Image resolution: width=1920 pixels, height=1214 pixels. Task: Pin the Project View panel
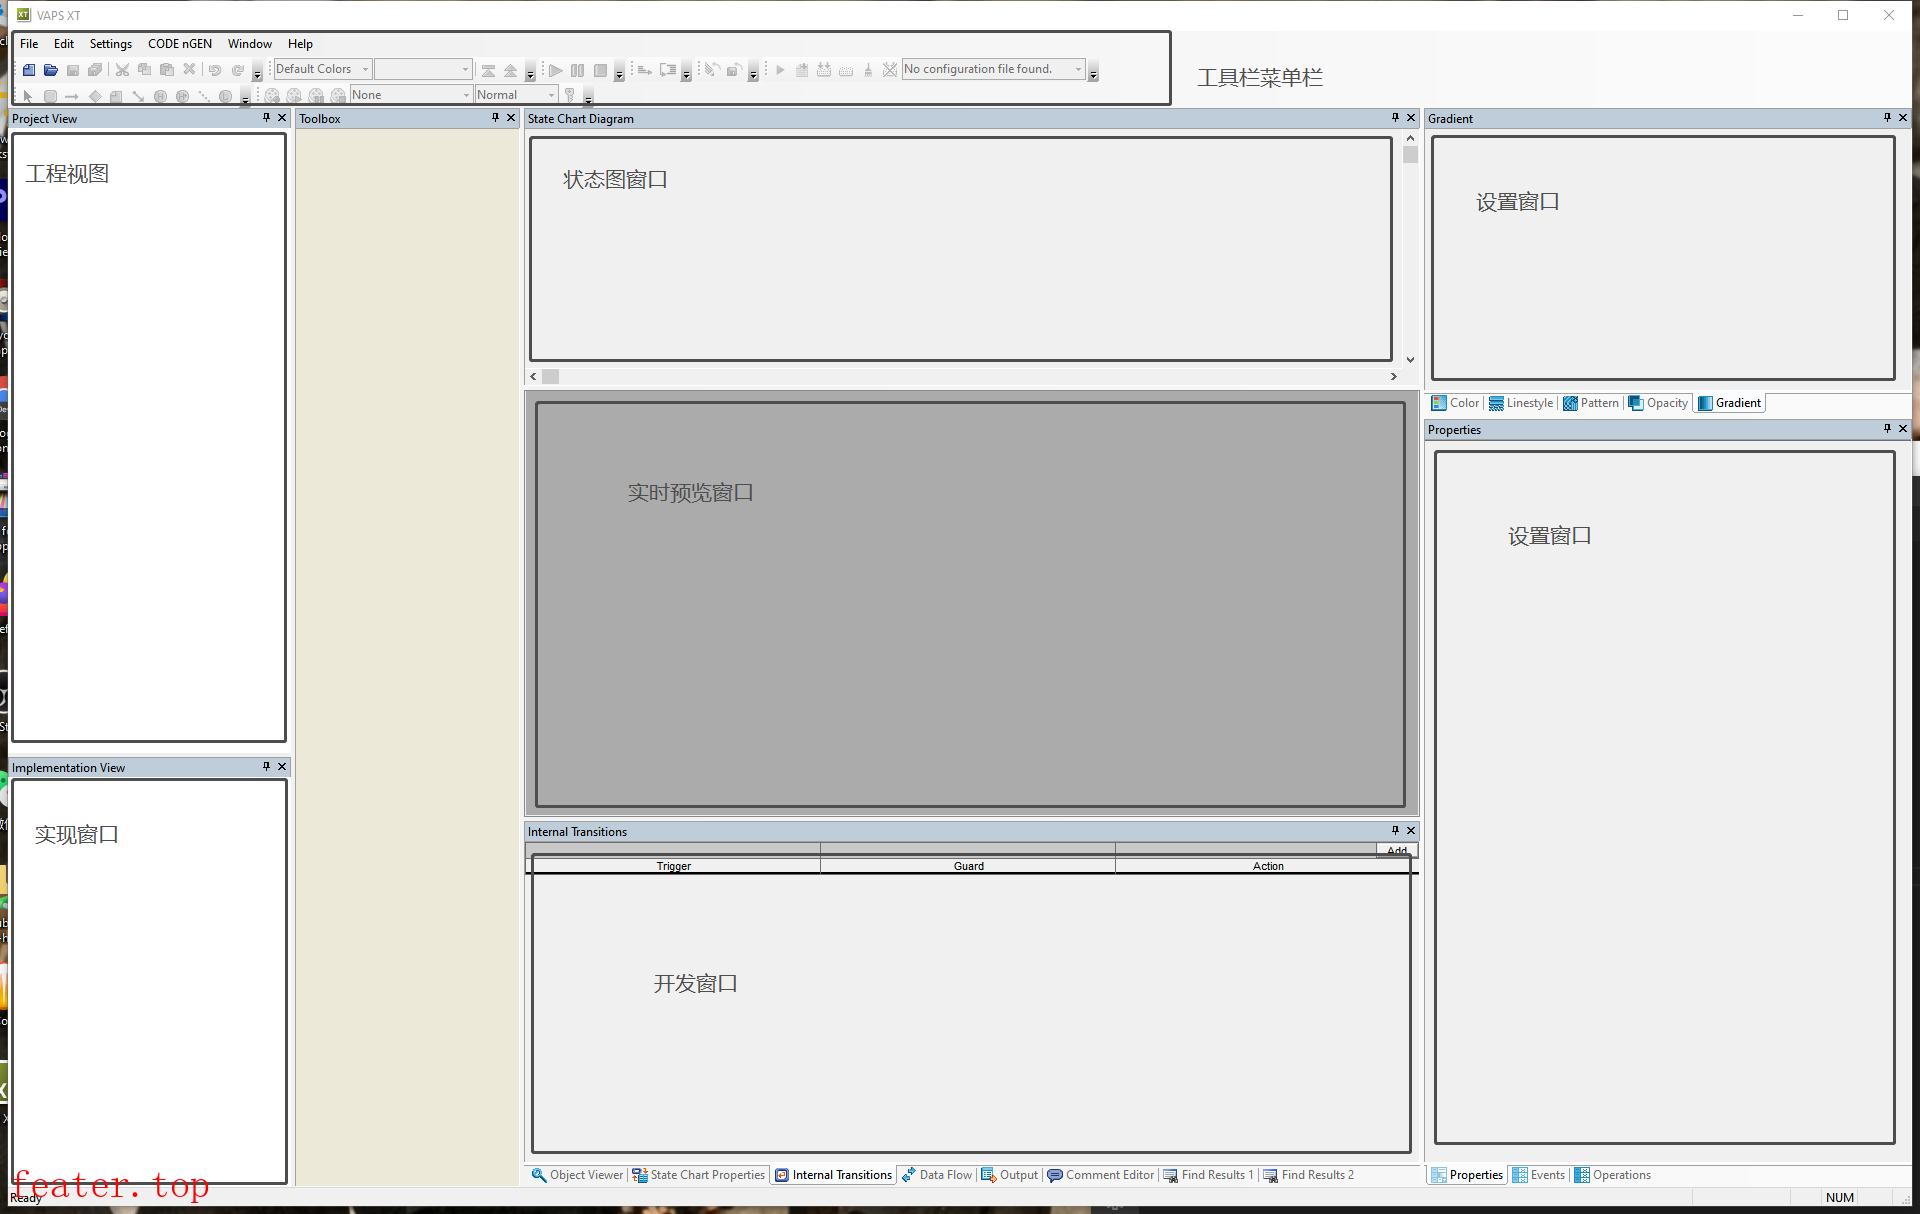click(x=266, y=118)
